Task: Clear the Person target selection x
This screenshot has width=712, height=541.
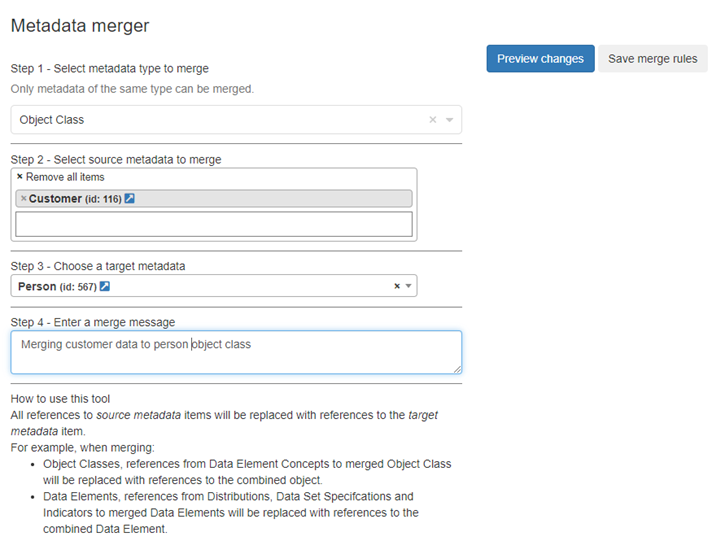Action: pyautogui.click(x=396, y=287)
